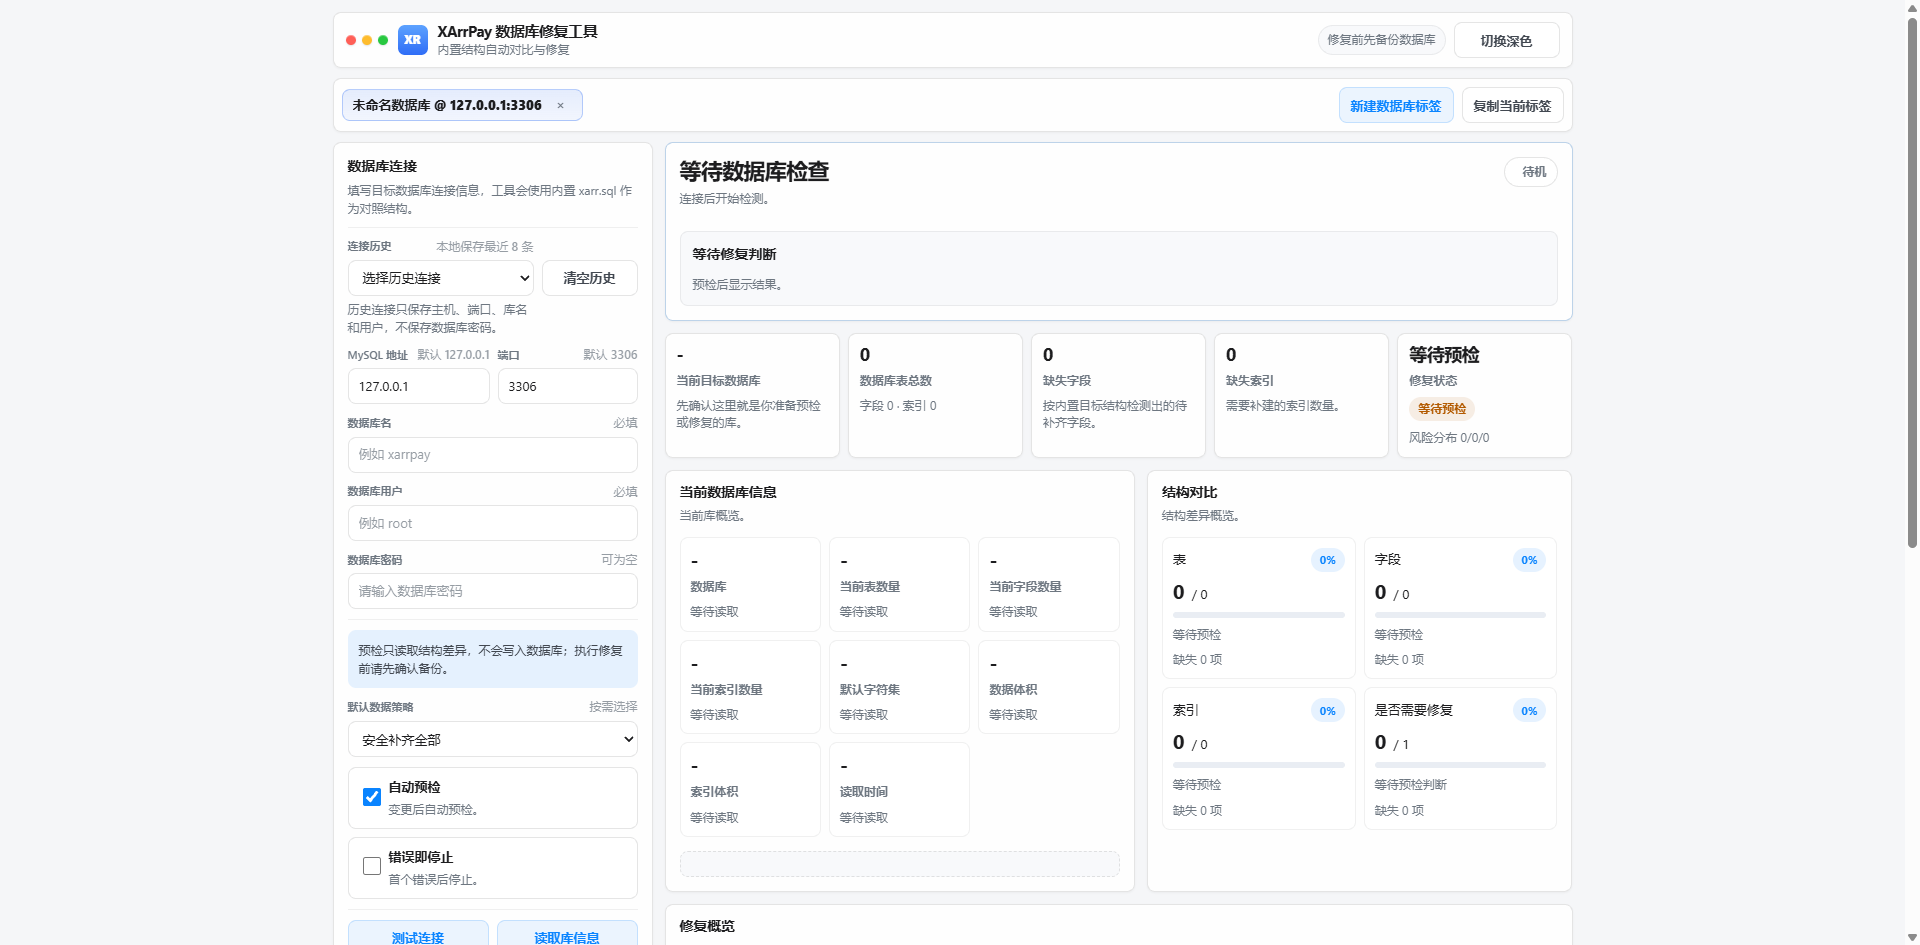Enable the 错误即停止 checkbox

pos(371,865)
